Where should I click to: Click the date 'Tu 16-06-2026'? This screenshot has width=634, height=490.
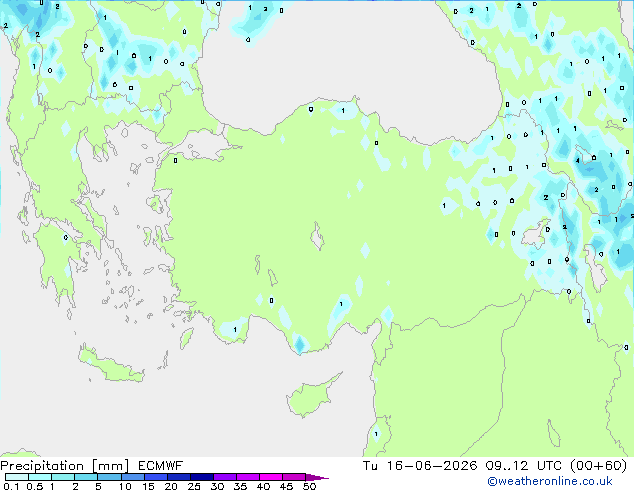click(x=420, y=466)
